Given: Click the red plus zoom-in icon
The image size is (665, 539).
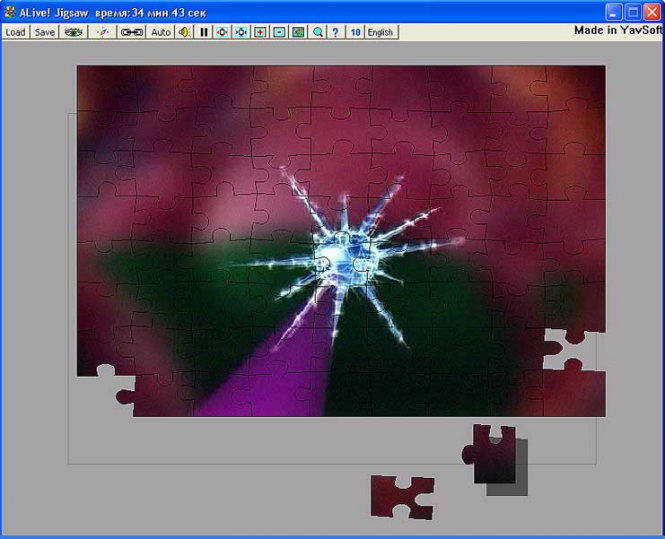Looking at the screenshot, I should pos(260,32).
